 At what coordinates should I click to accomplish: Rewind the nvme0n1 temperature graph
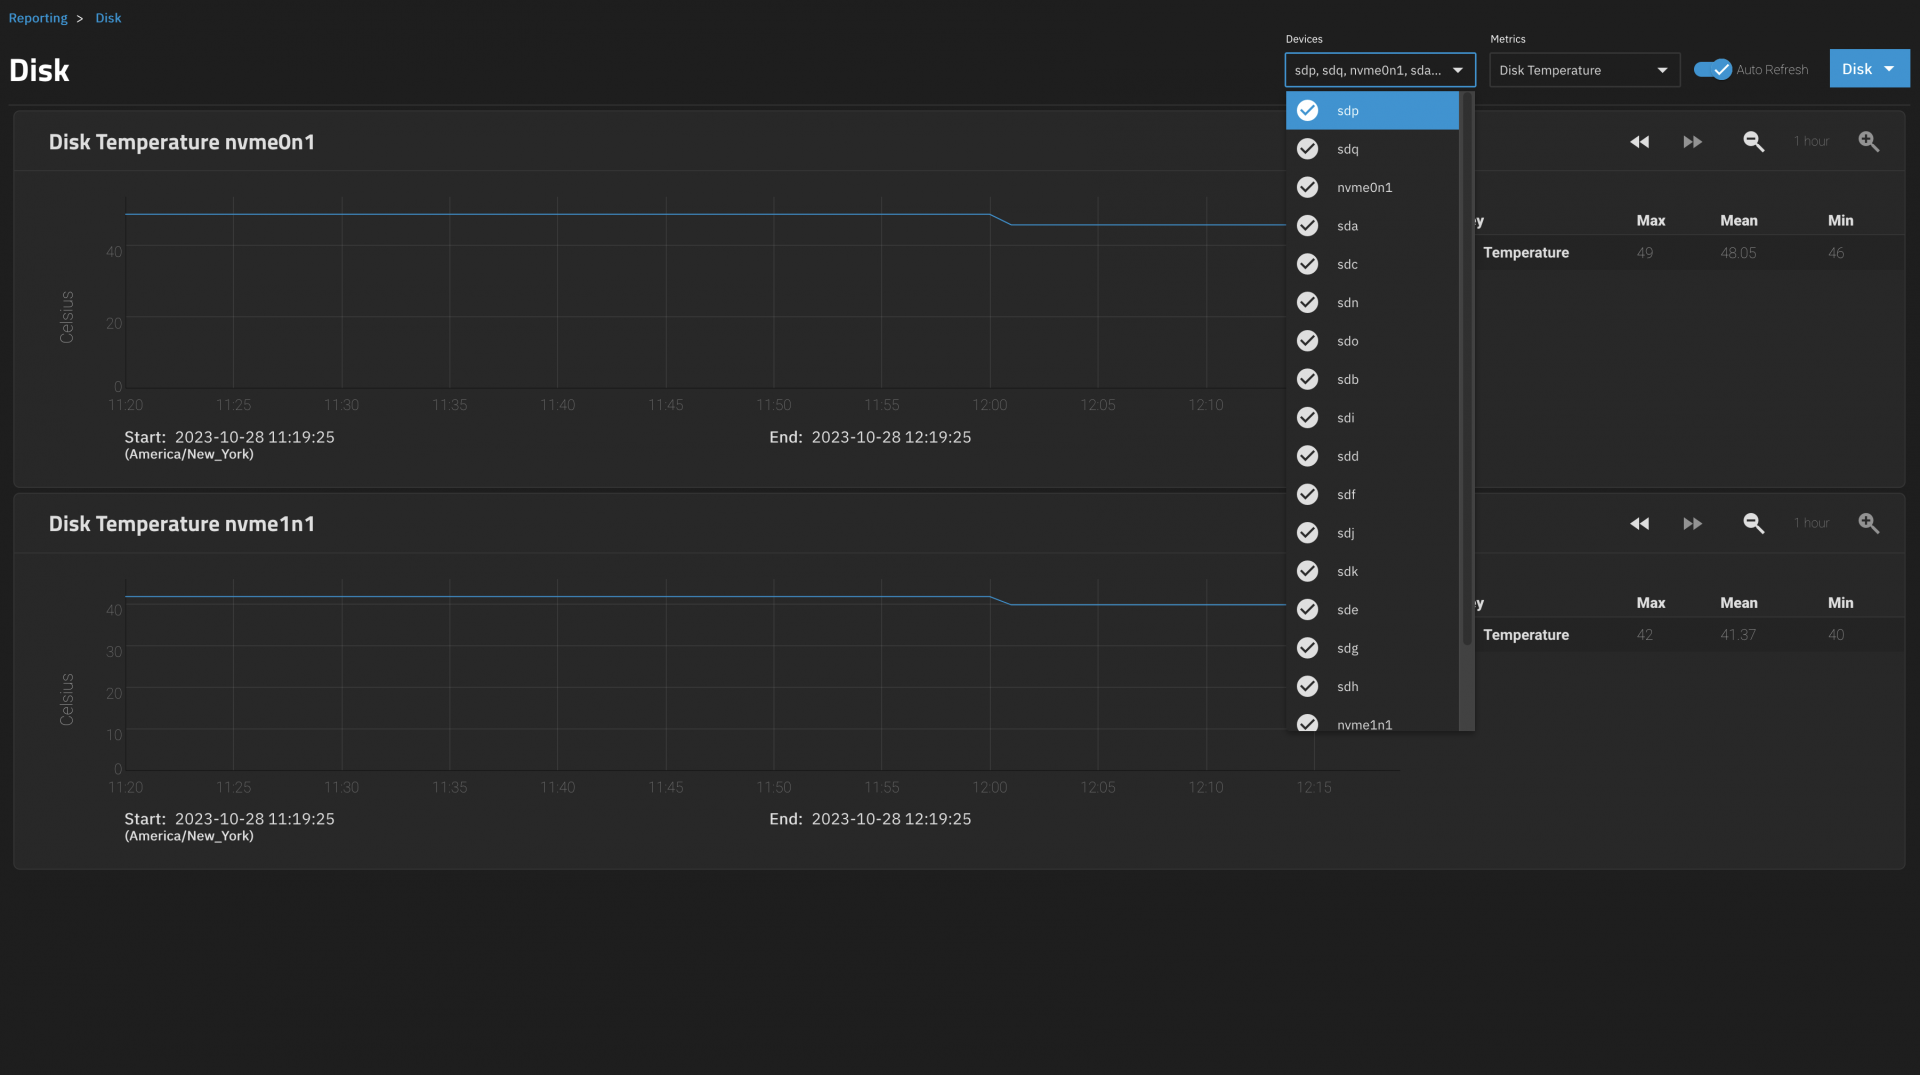click(x=1639, y=142)
